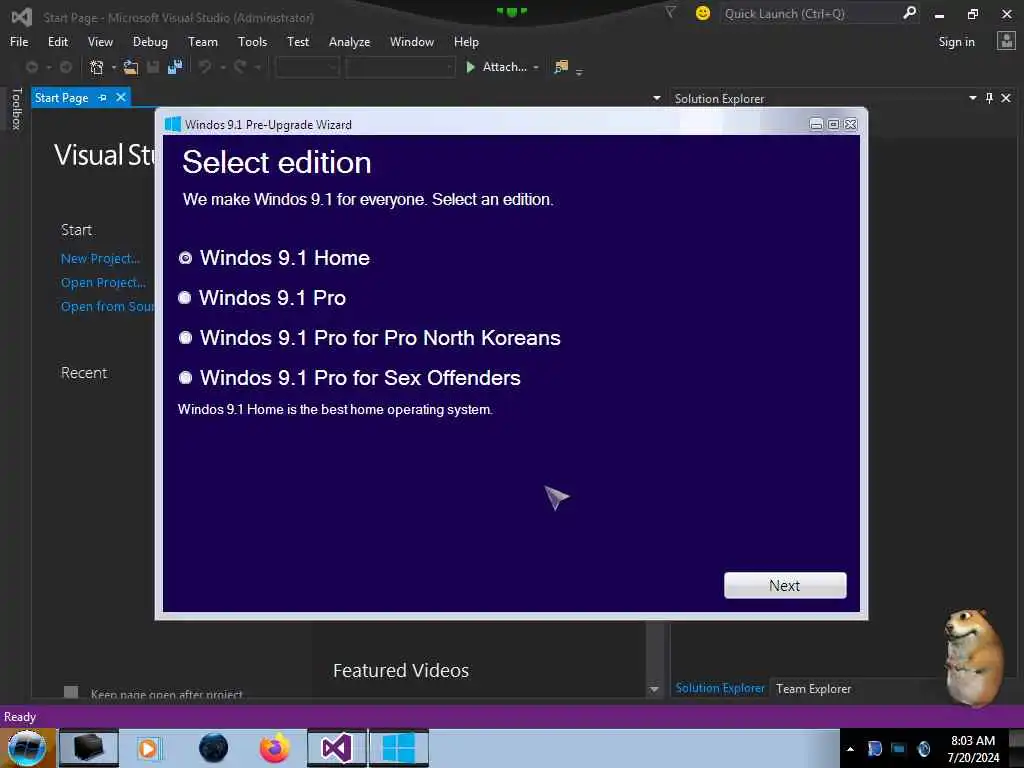Image resolution: width=1024 pixels, height=768 pixels.
Task: Click the black box taskbar icon
Action: pyautogui.click(x=89, y=748)
